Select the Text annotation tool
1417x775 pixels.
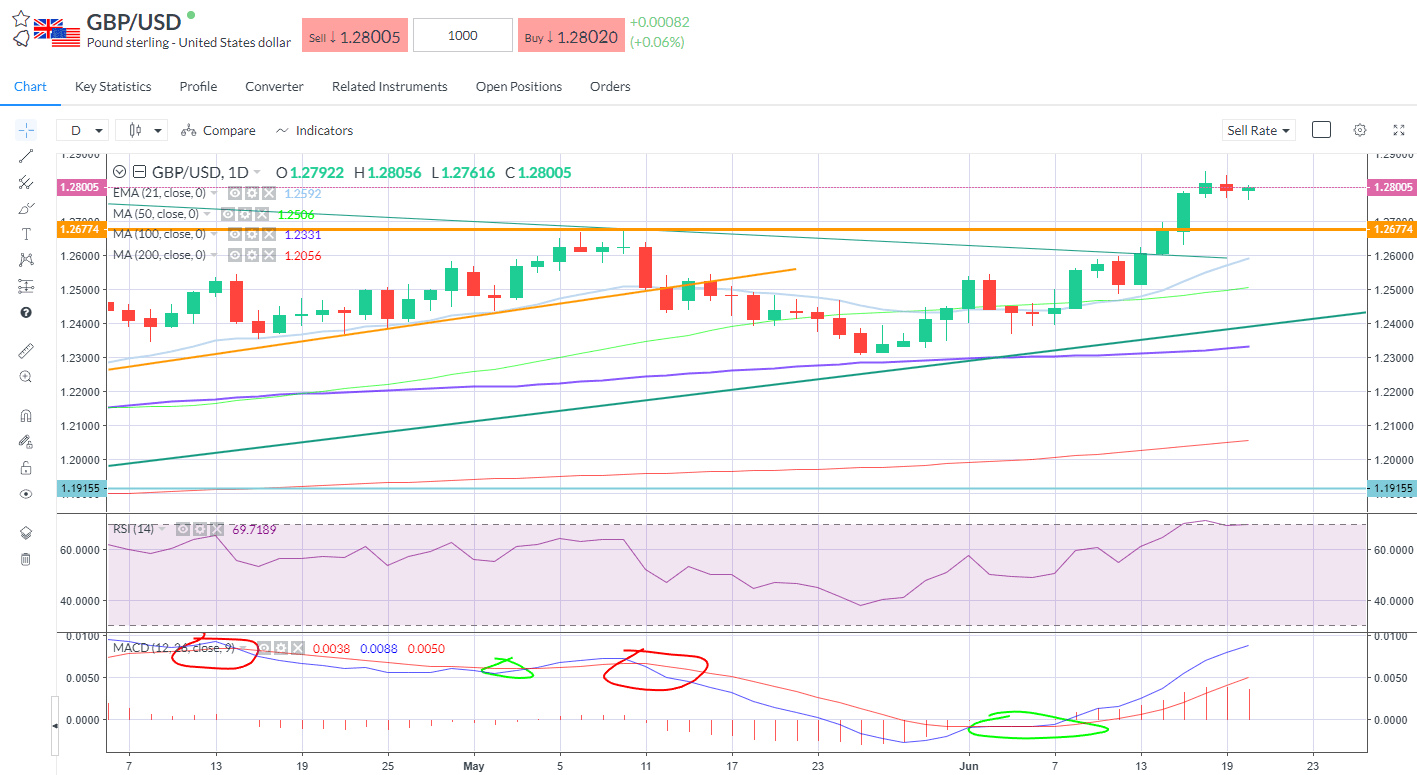26,234
